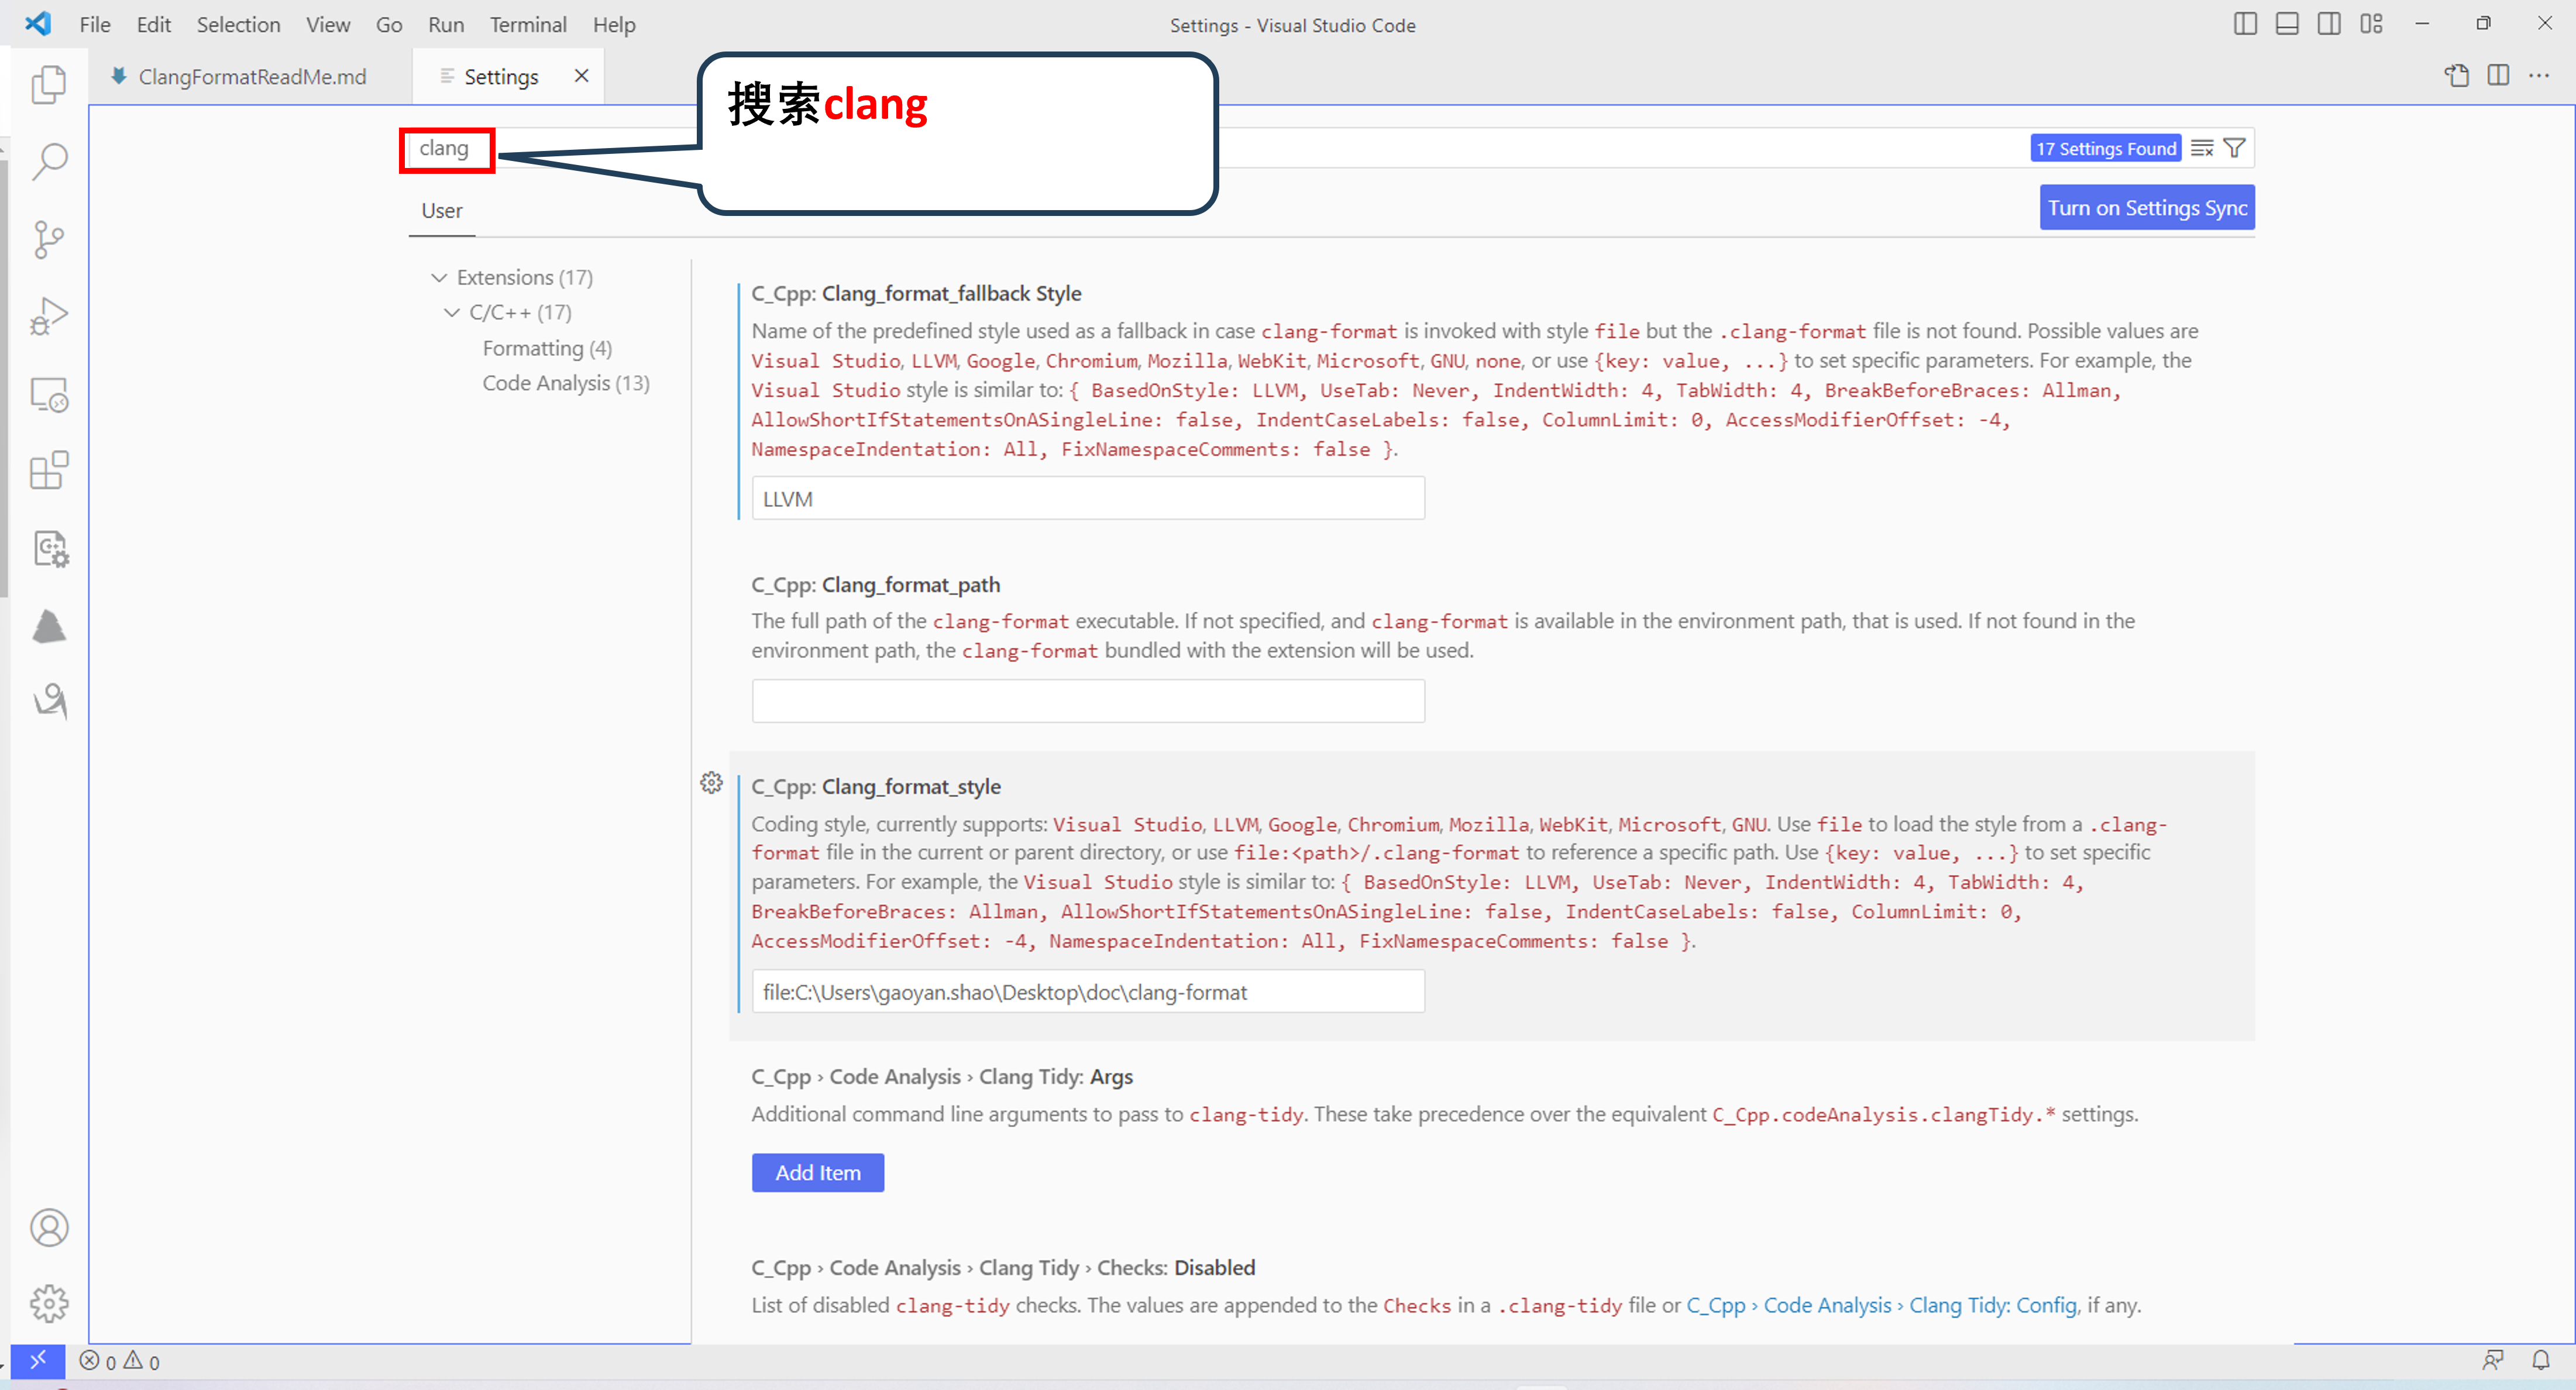Open the editor More Actions menu
This screenshot has height=1390, width=2576.
2539,76
